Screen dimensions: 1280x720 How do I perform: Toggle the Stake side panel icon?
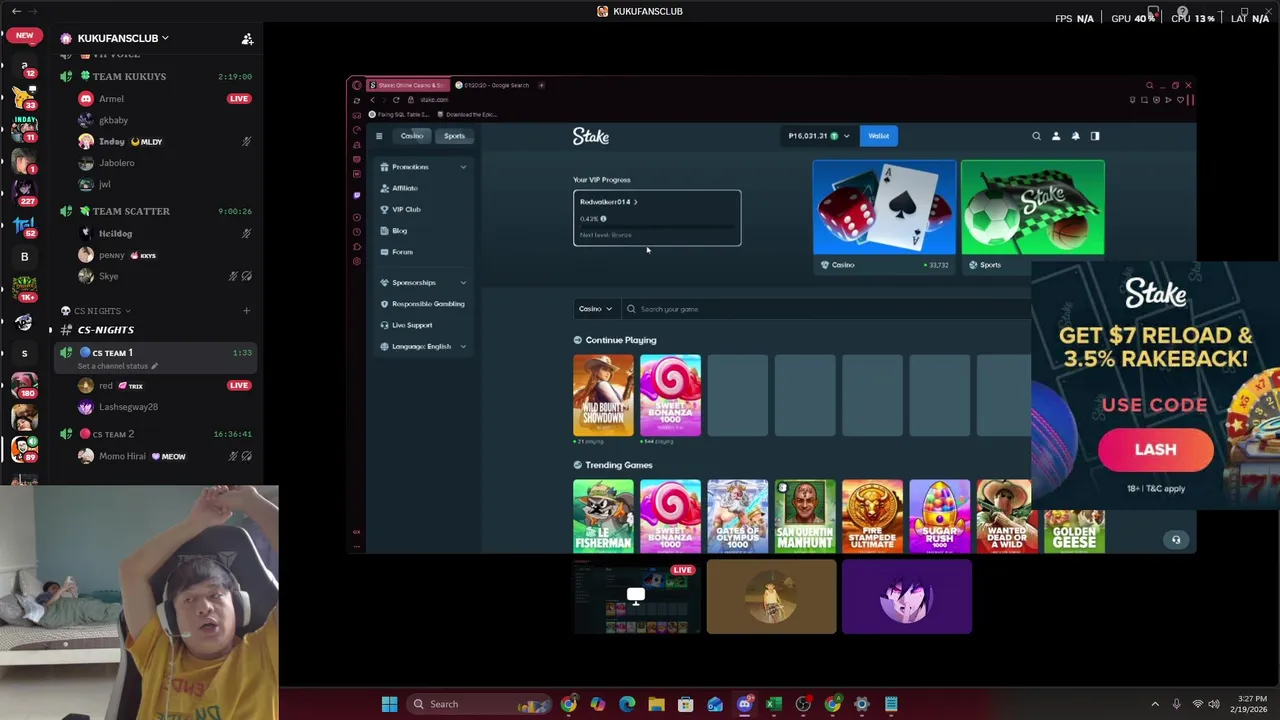[1095, 136]
